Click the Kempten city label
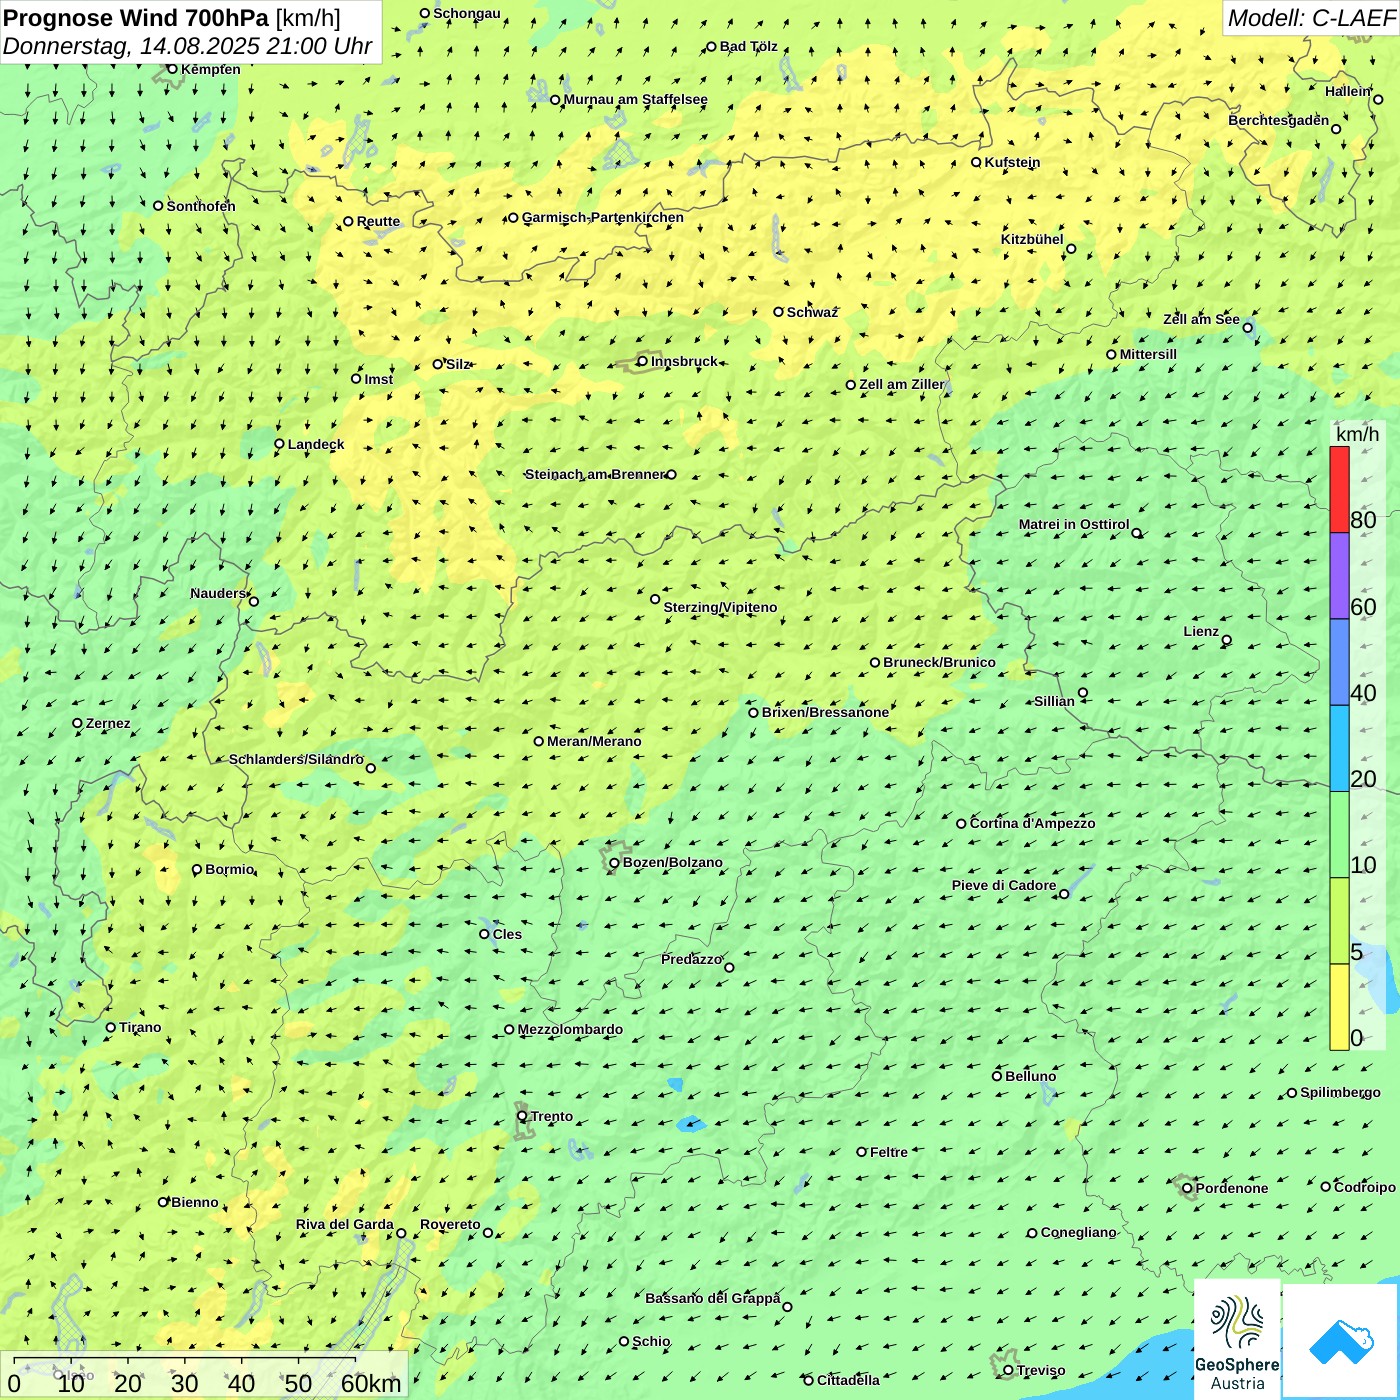 211,69
